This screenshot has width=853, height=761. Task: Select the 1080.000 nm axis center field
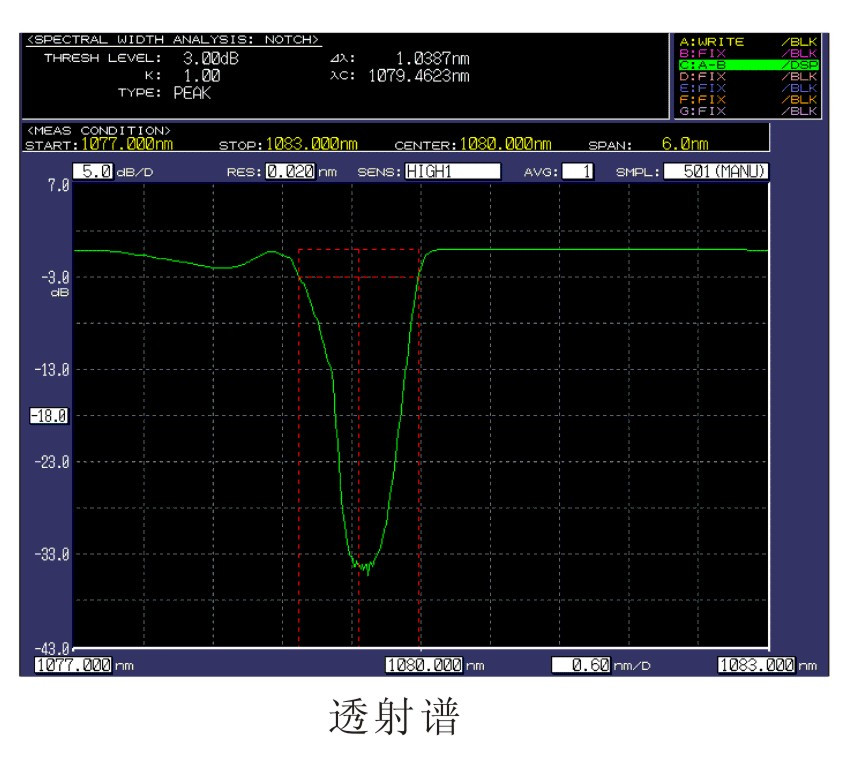424,665
